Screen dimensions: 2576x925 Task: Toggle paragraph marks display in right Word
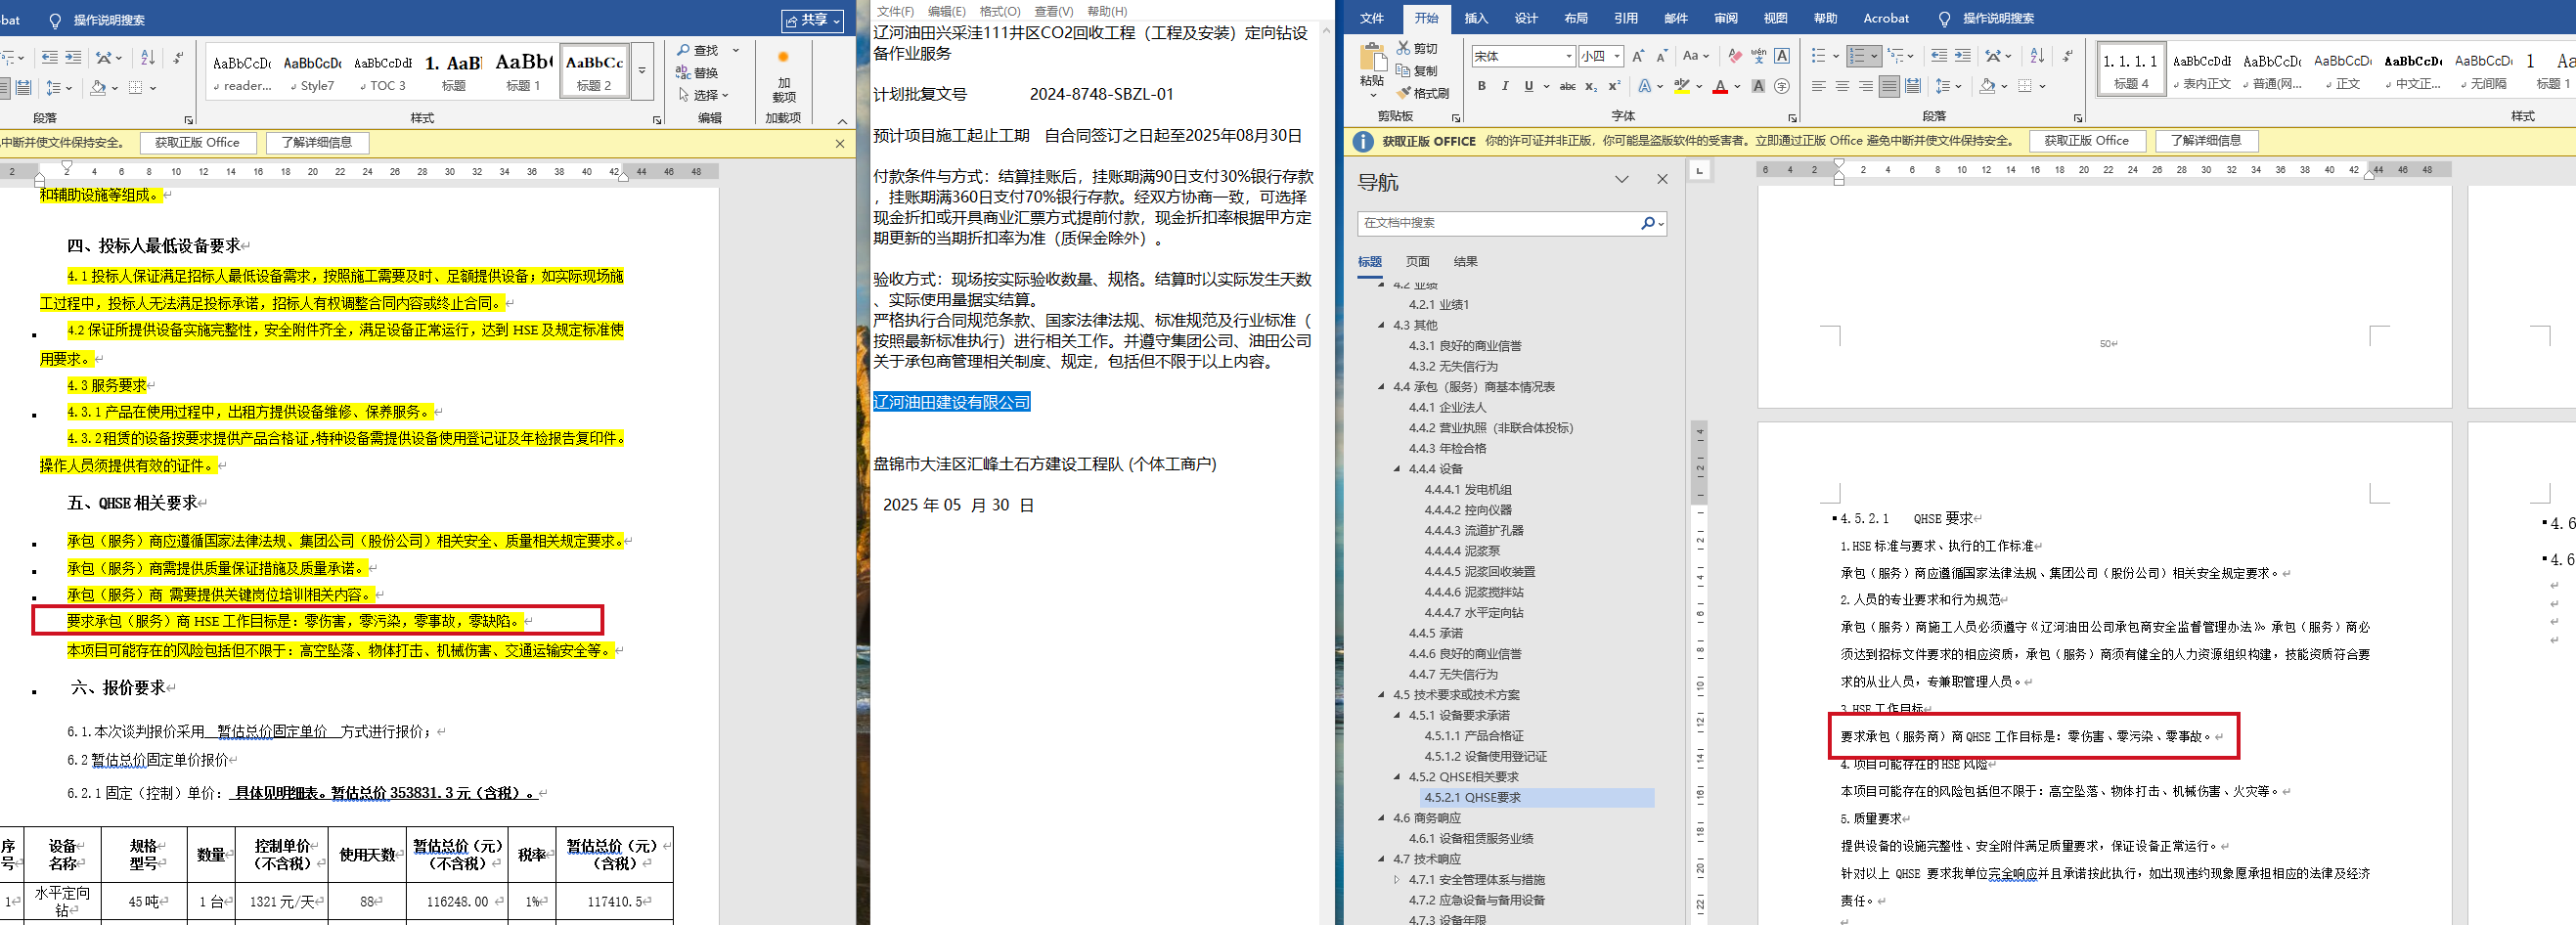2067,56
